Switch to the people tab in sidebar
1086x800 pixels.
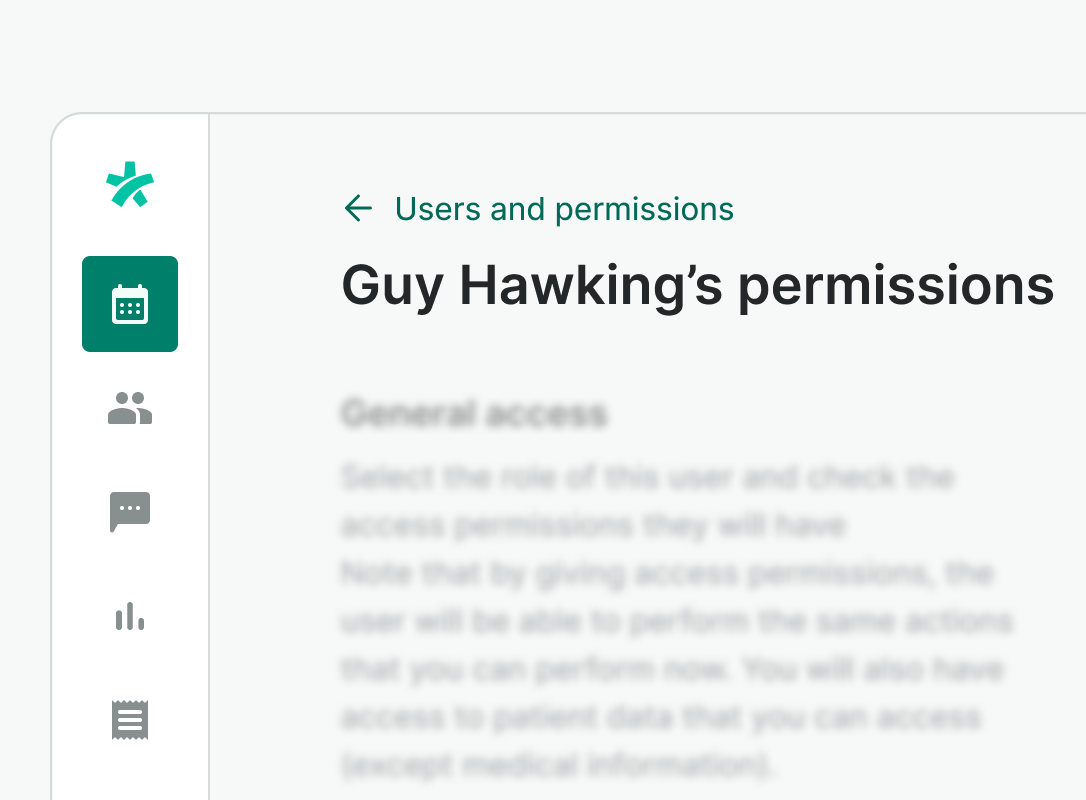130,408
